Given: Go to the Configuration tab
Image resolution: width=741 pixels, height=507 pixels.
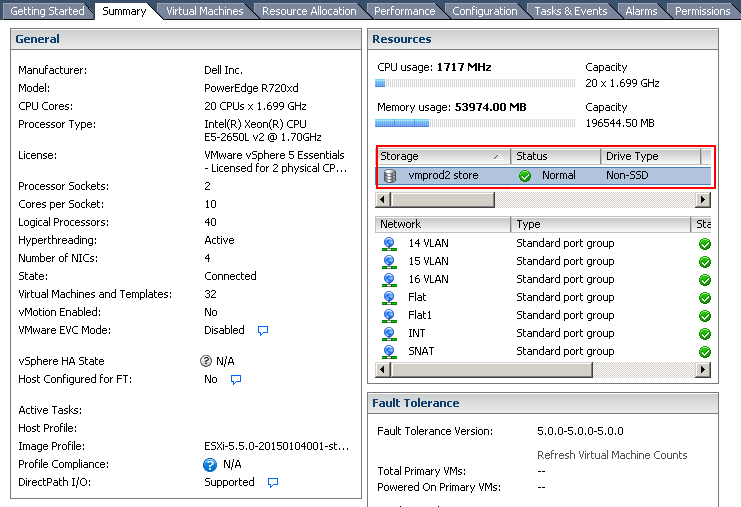Looking at the screenshot, I should pyautogui.click(x=484, y=10).
